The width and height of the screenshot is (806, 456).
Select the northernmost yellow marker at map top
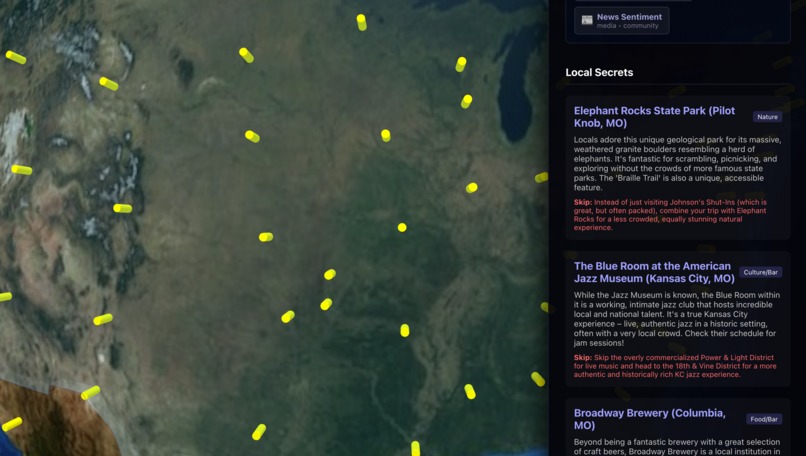361,22
